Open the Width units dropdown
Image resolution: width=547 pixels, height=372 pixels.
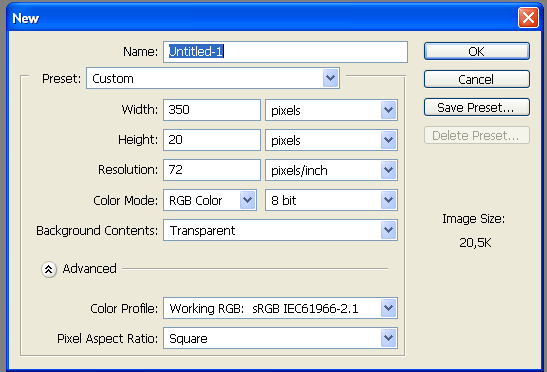pyautogui.click(x=331, y=110)
